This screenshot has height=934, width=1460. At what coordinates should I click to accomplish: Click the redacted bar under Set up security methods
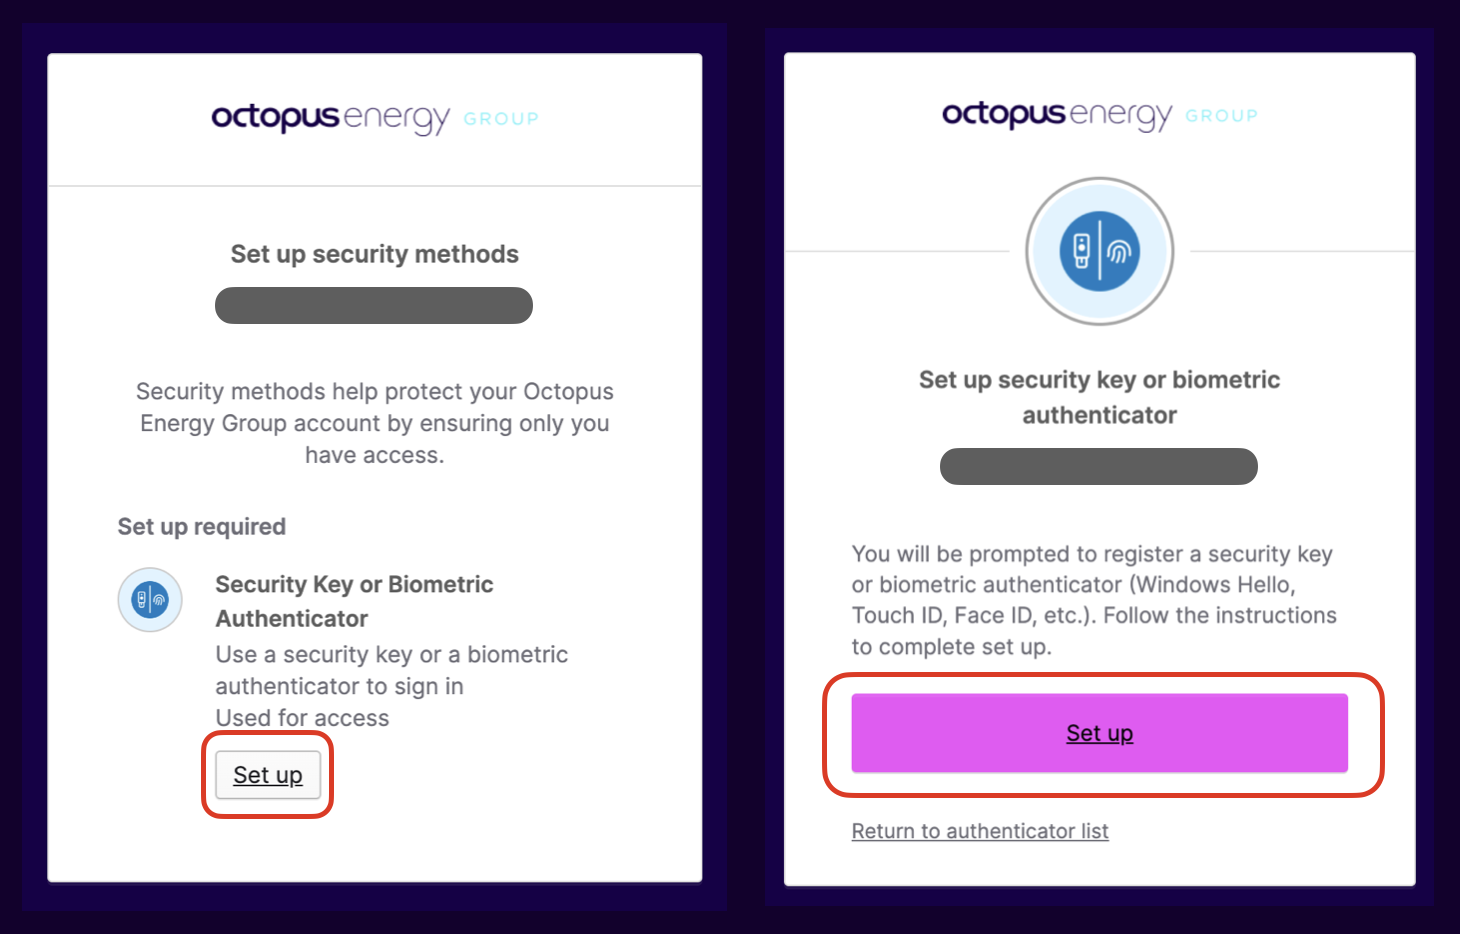point(374,305)
